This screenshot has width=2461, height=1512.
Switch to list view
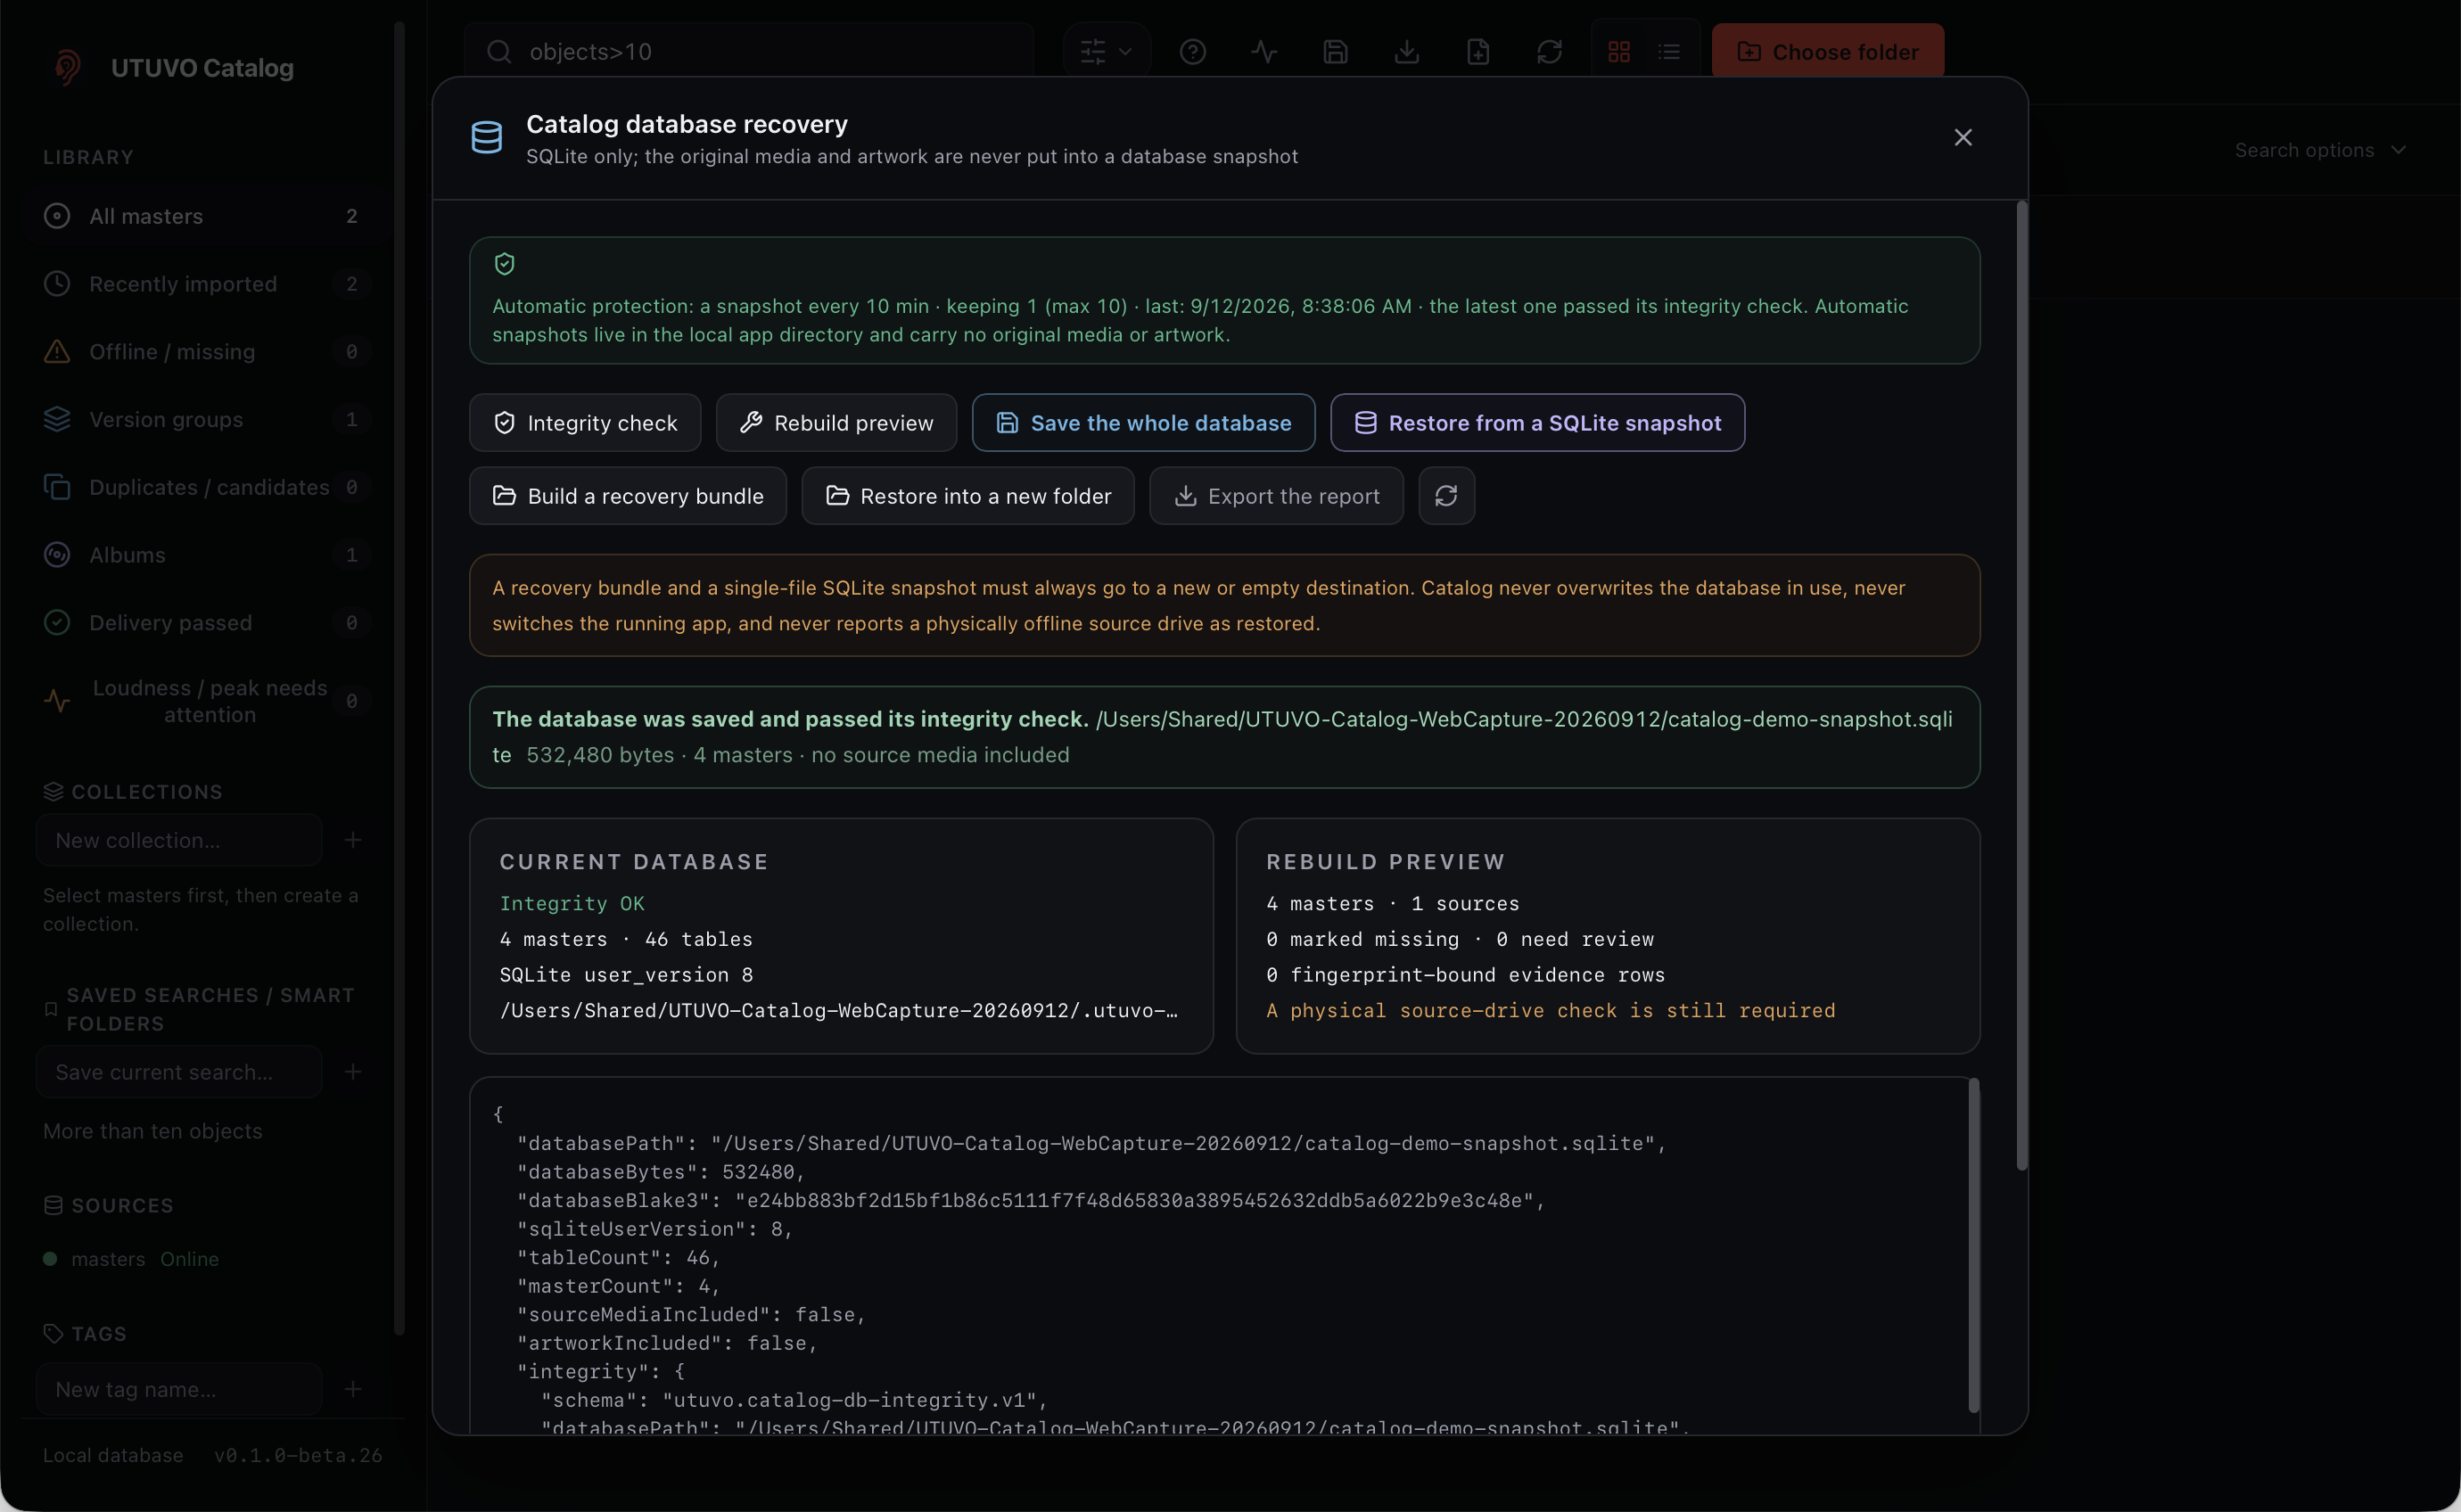pos(1669,51)
